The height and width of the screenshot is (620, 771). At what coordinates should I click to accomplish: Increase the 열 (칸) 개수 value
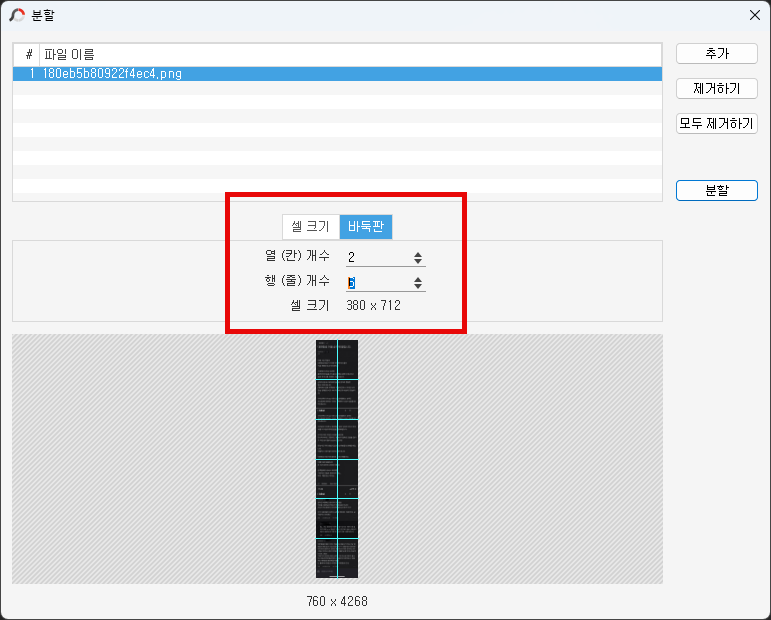pos(418,255)
